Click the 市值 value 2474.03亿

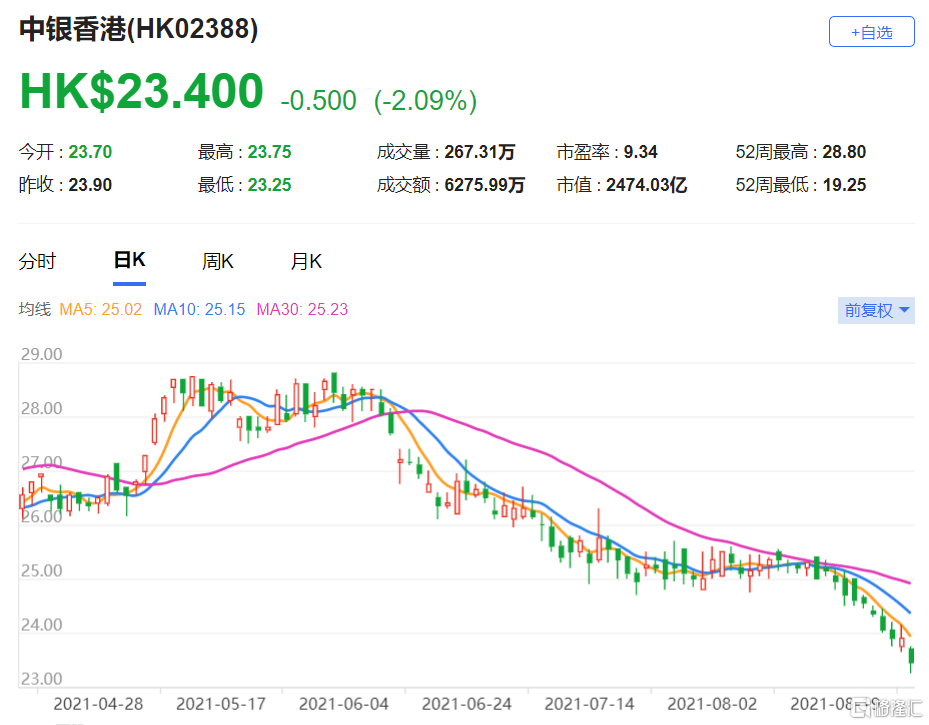click(x=646, y=185)
